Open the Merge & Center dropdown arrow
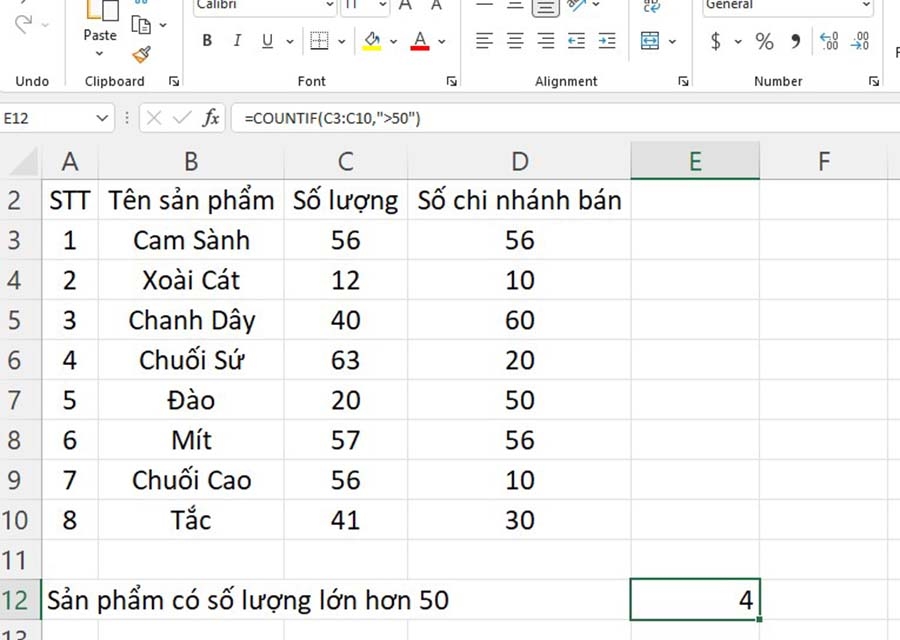 pos(672,41)
